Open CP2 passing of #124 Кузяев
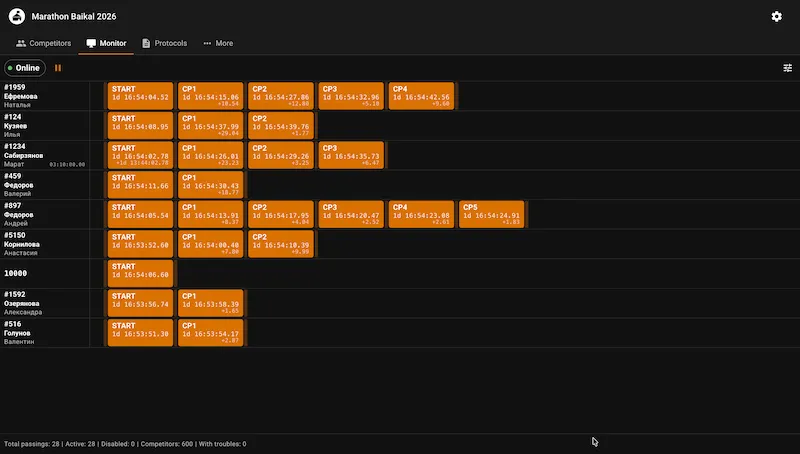800x454 pixels. (281, 125)
